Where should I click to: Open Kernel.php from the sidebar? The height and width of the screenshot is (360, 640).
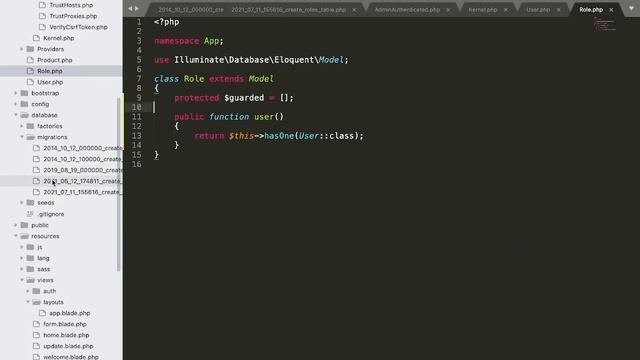pos(58,38)
